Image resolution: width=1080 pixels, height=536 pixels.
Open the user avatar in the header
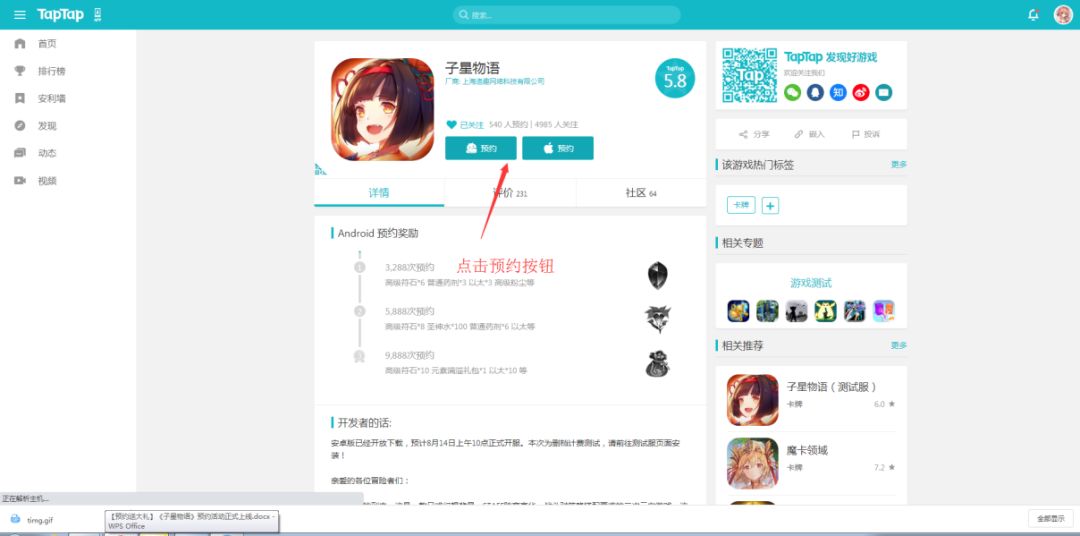[1063, 14]
